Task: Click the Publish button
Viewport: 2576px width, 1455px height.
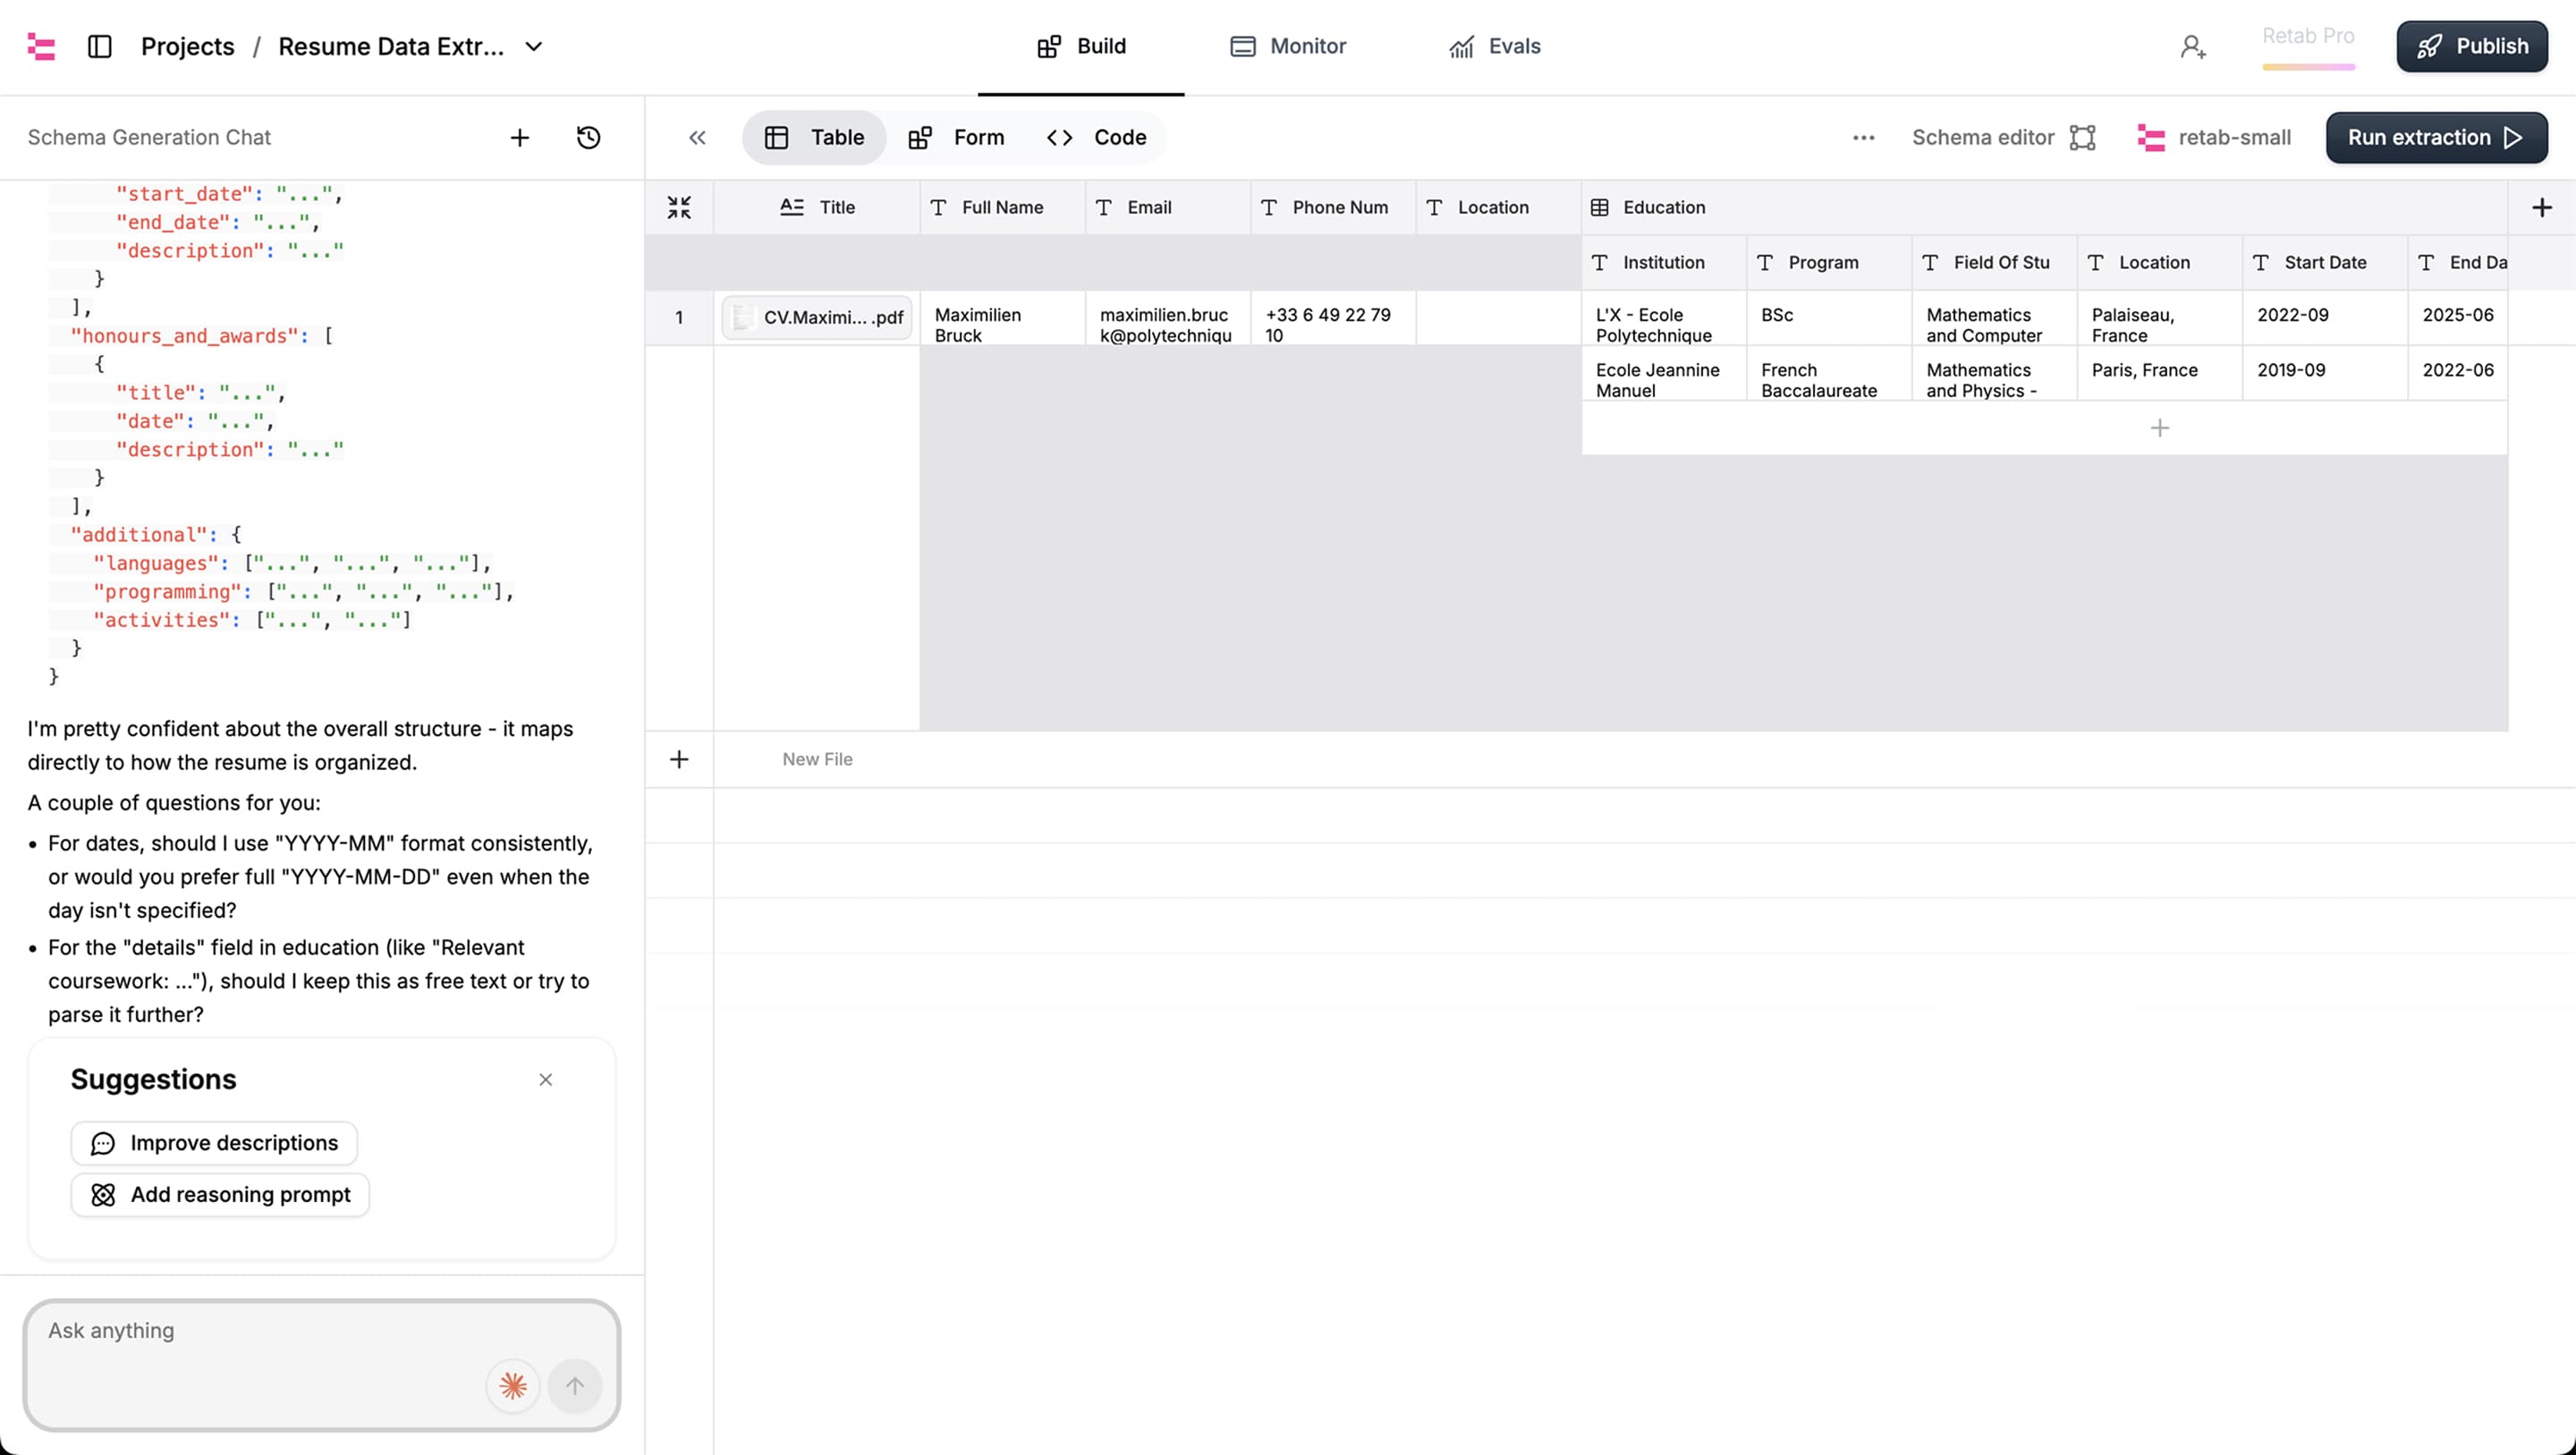Action: [2472, 46]
